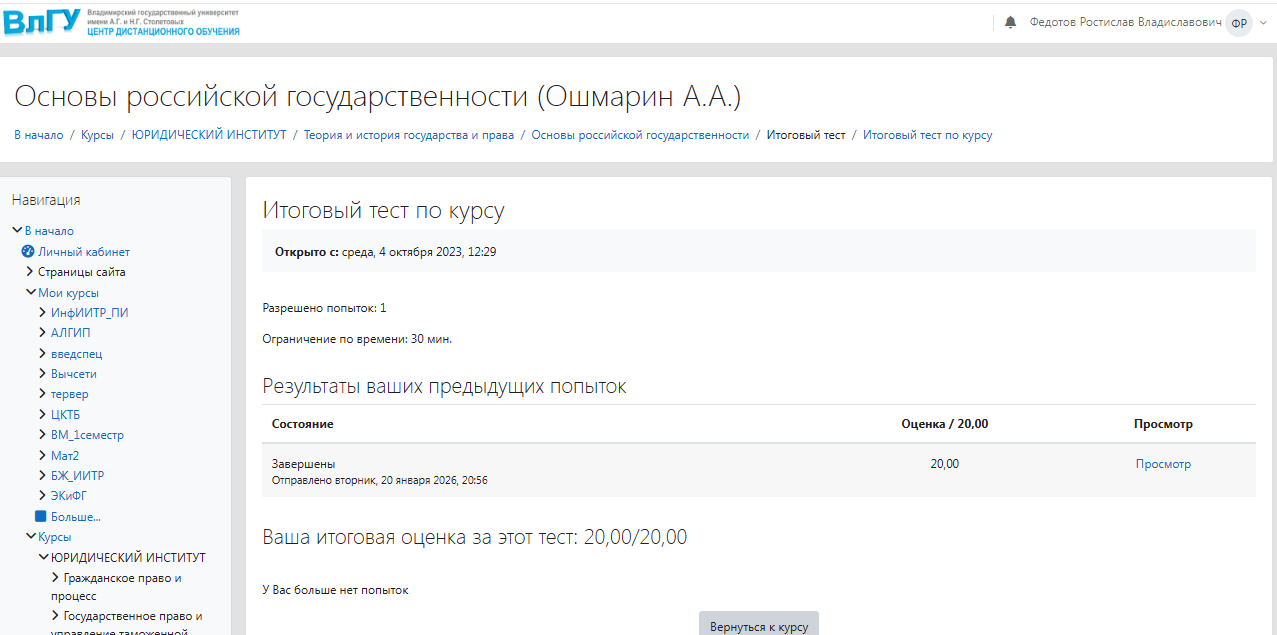Go to Теория и история государства breadcrumb
Image resolution: width=1277 pixels, height=635 pixels.
[x=408, y=135]
